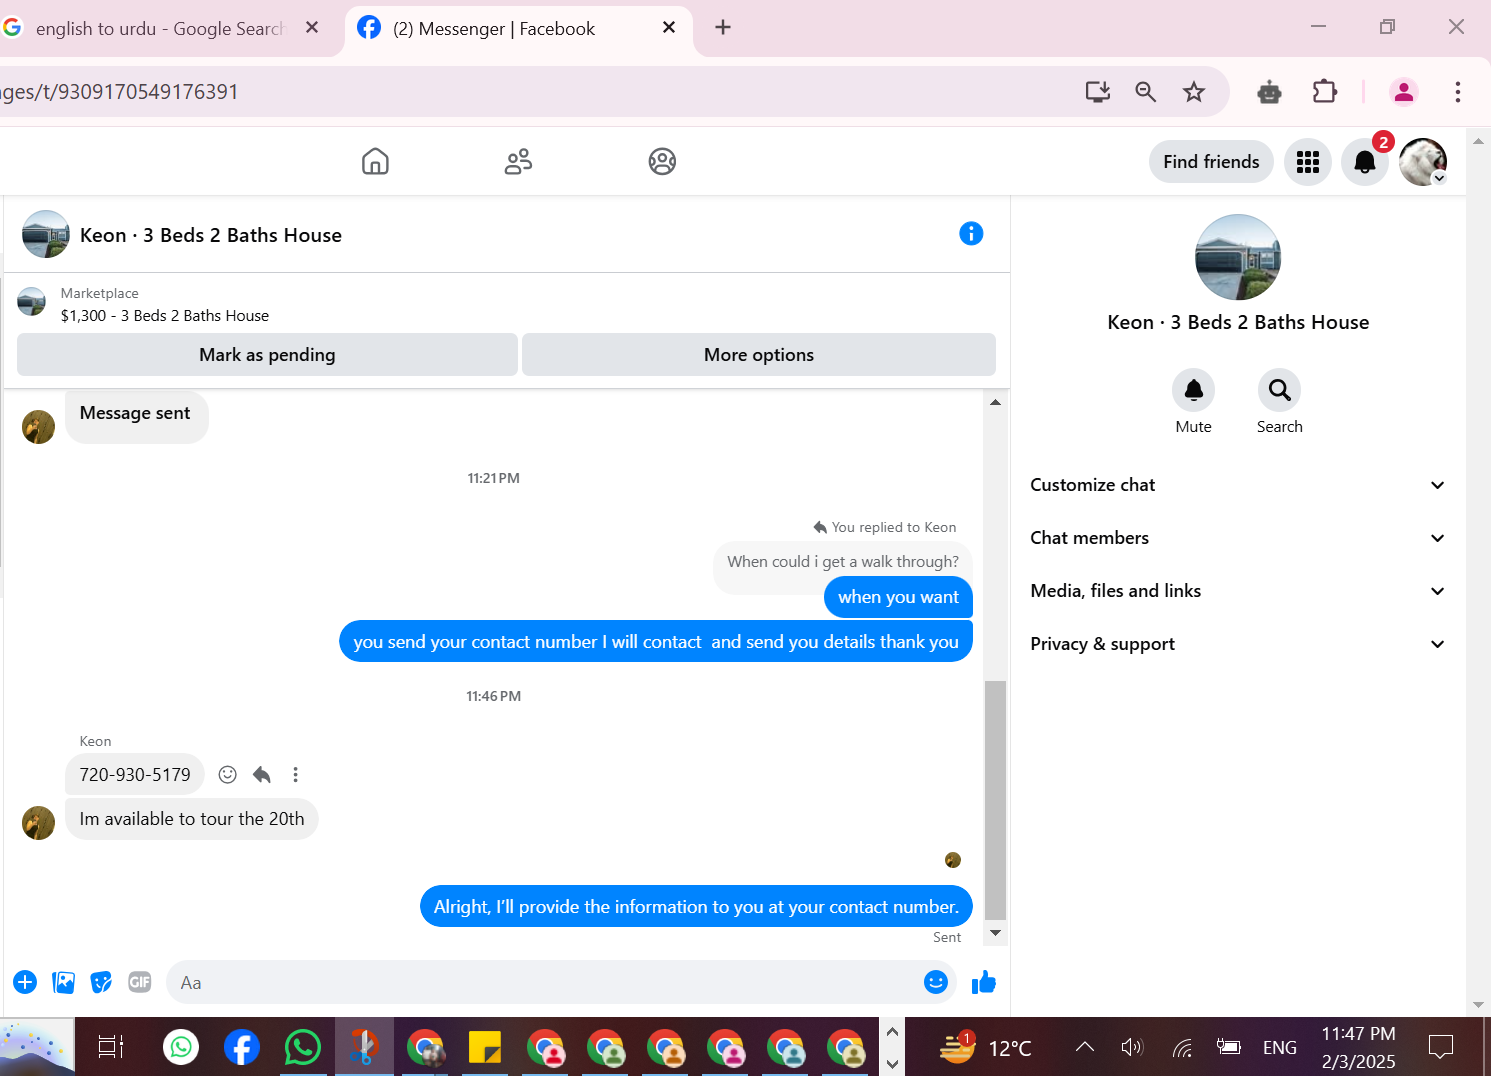Open the Facebook menu grid icon

pos(1308,162)
